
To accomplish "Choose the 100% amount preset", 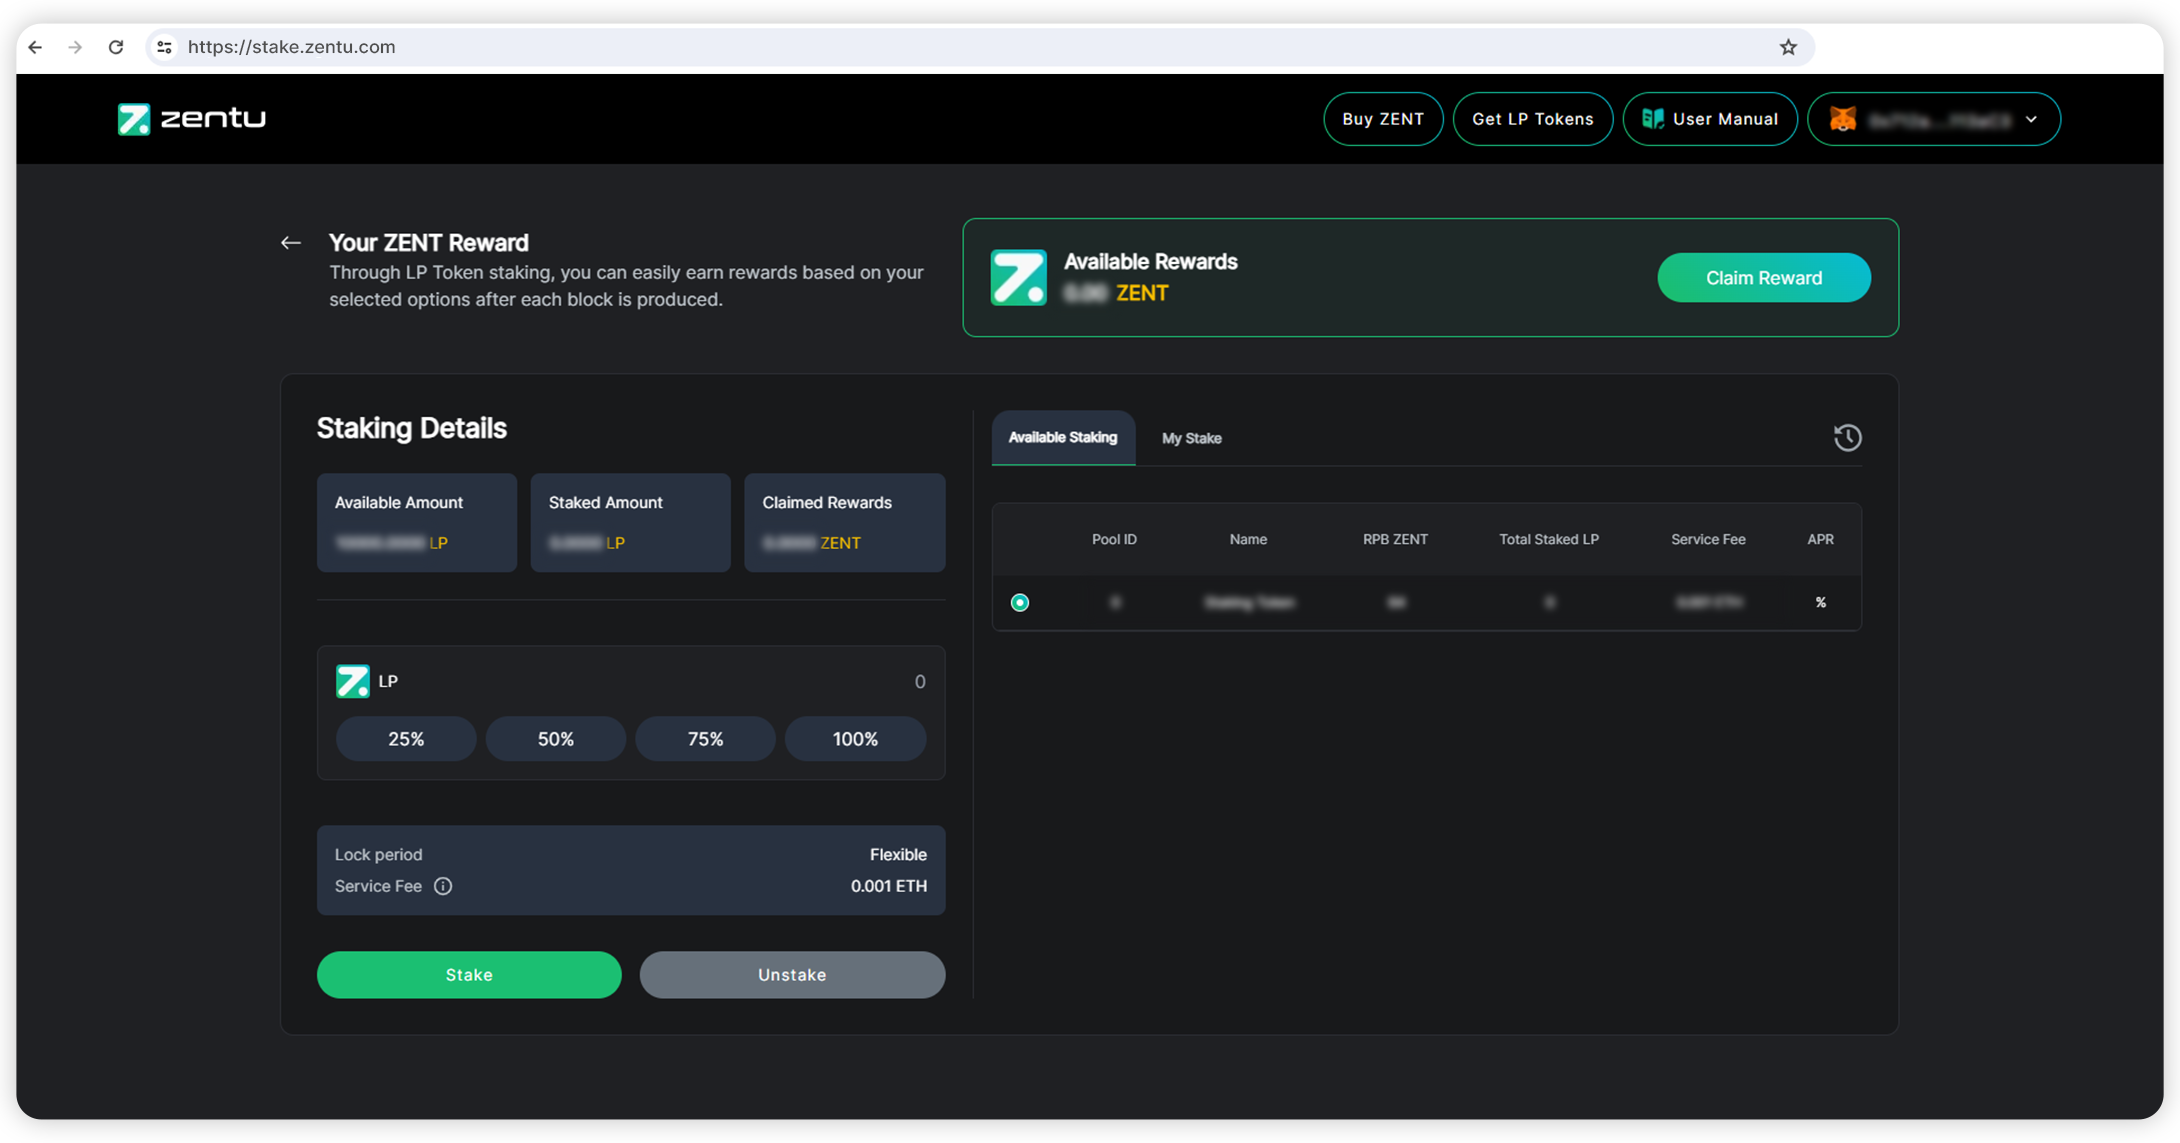I will [x=855, y=739].
